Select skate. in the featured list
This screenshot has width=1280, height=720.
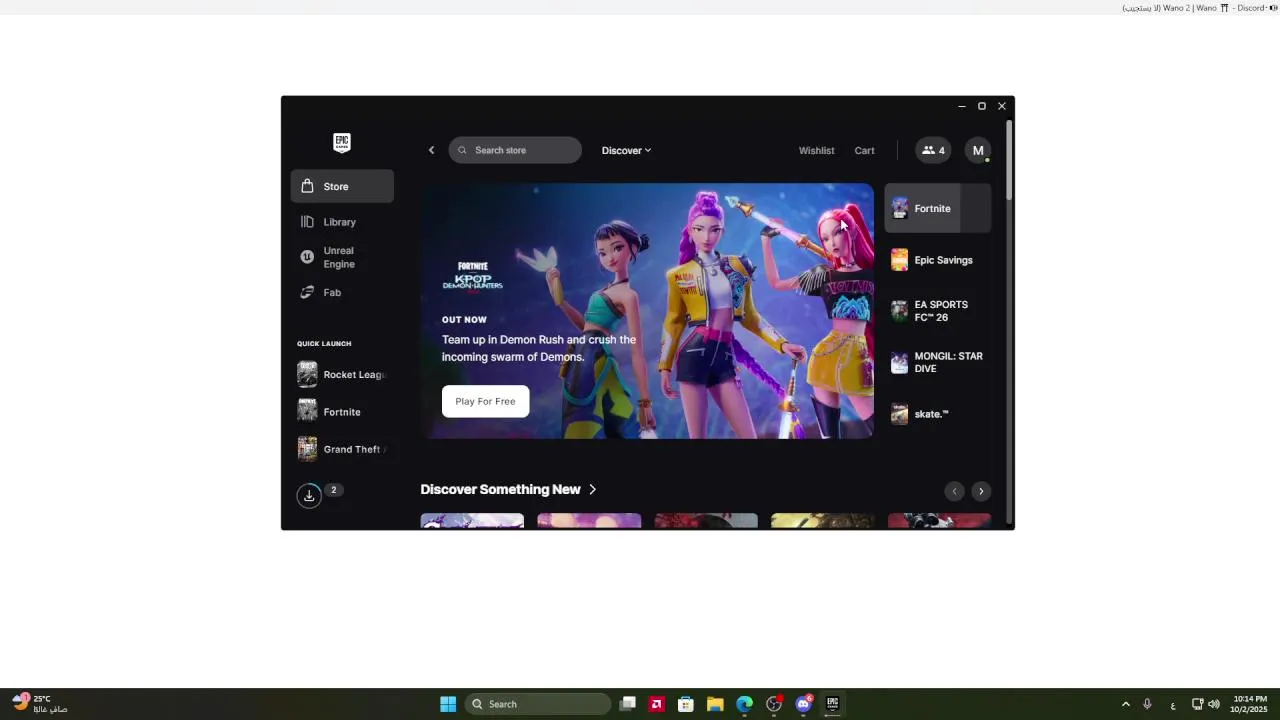(938, 414)
